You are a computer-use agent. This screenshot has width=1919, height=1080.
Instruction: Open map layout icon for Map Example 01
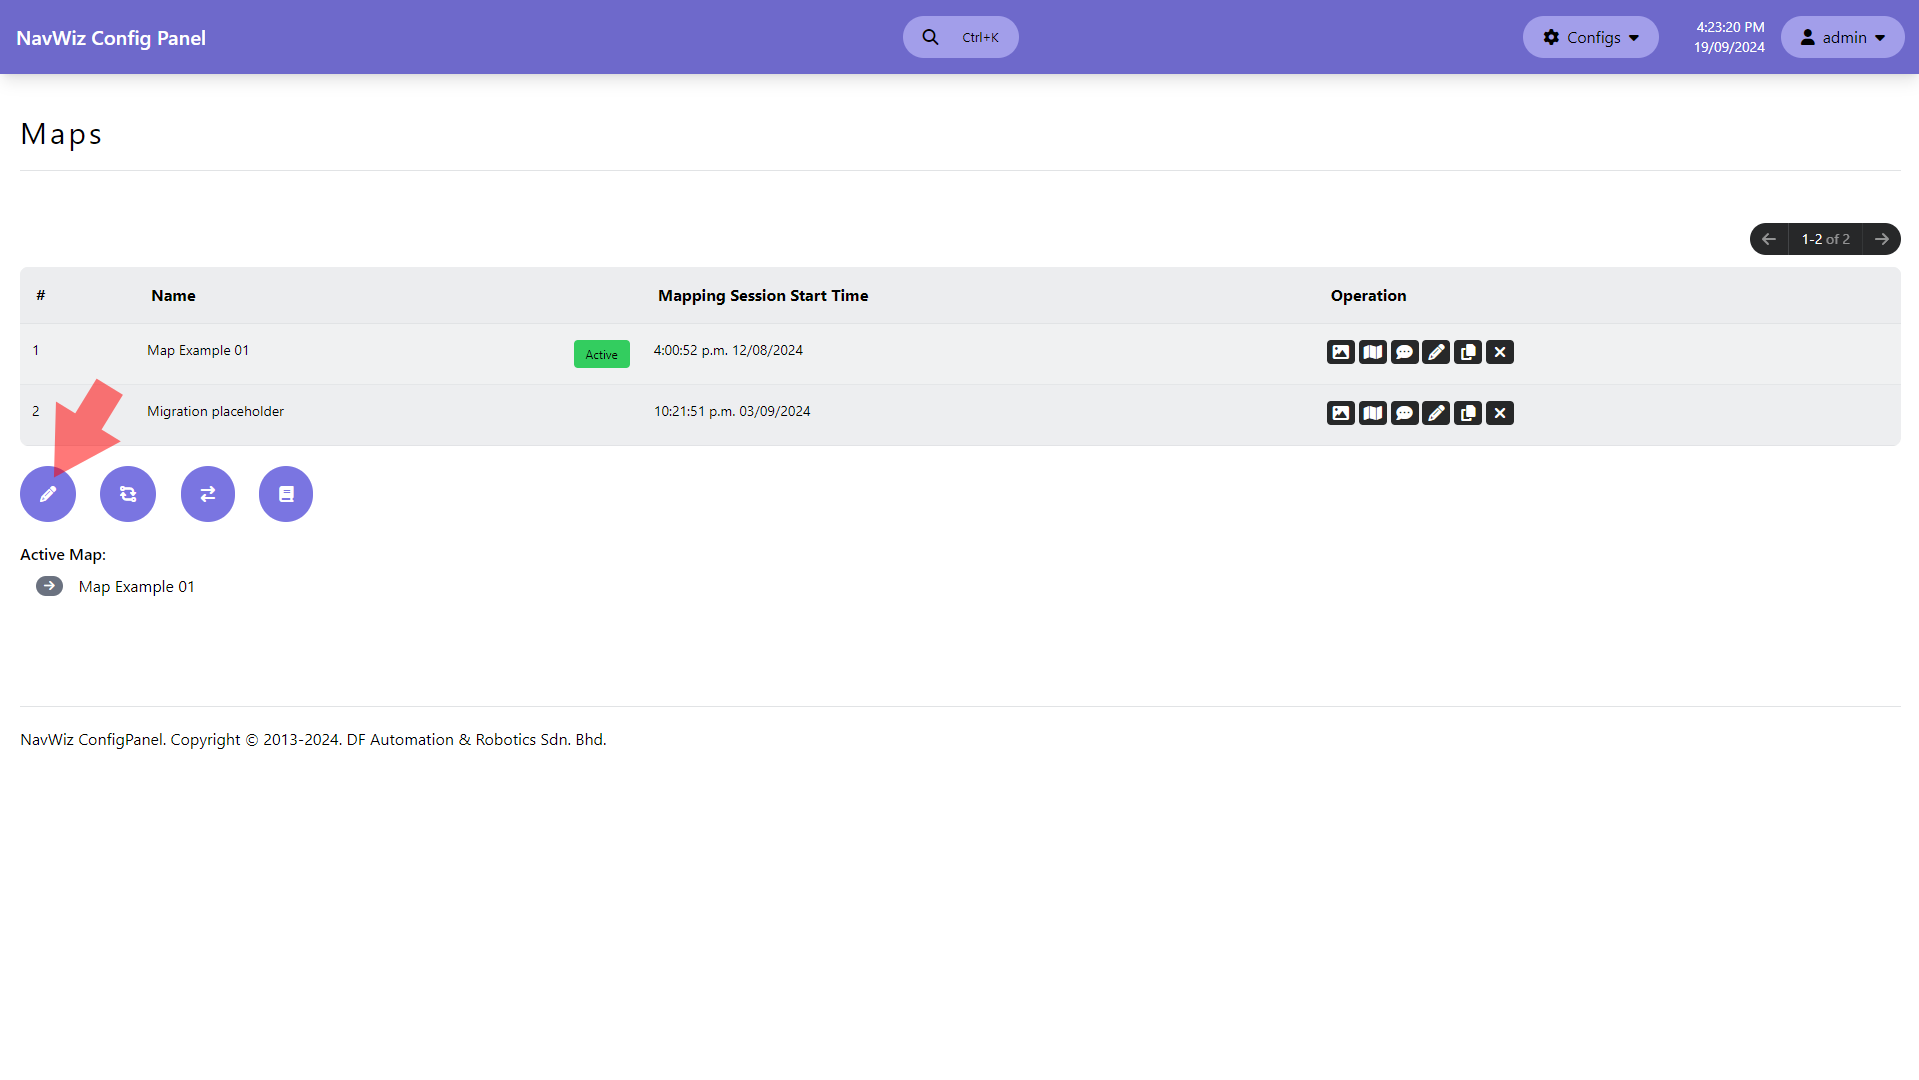(1372, 352)
